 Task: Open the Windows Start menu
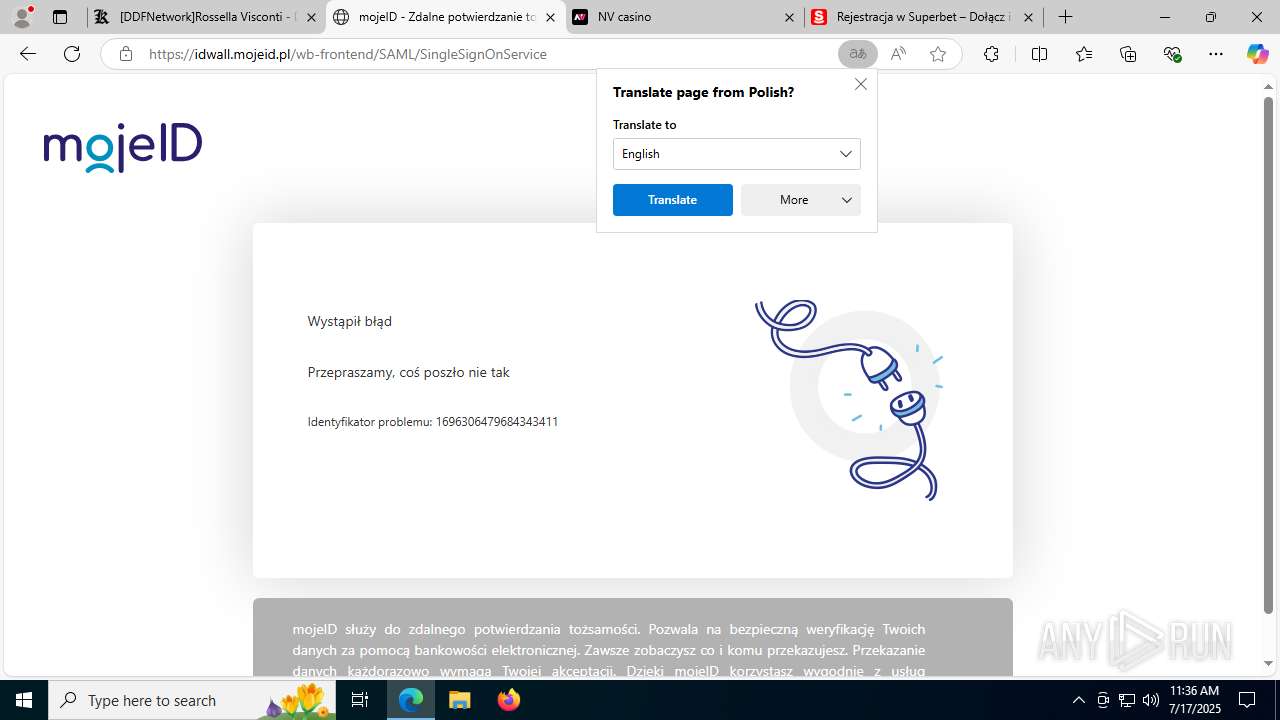pos(23,700)
